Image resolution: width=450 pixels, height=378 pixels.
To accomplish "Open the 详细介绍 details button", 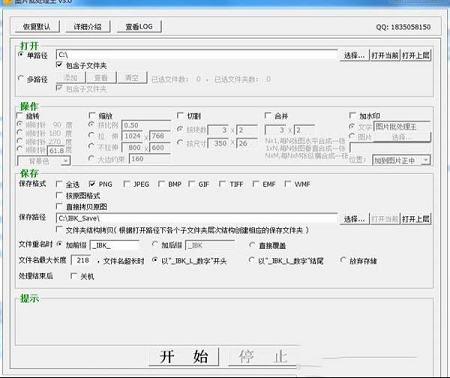I will pos(87,27).
